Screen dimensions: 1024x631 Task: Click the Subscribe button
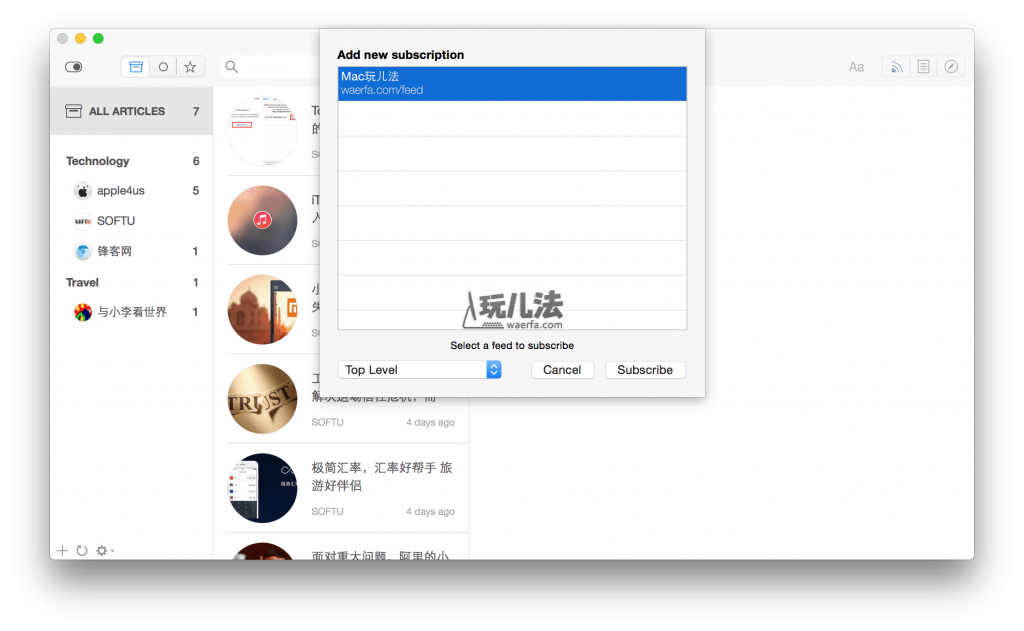point(645,370)
